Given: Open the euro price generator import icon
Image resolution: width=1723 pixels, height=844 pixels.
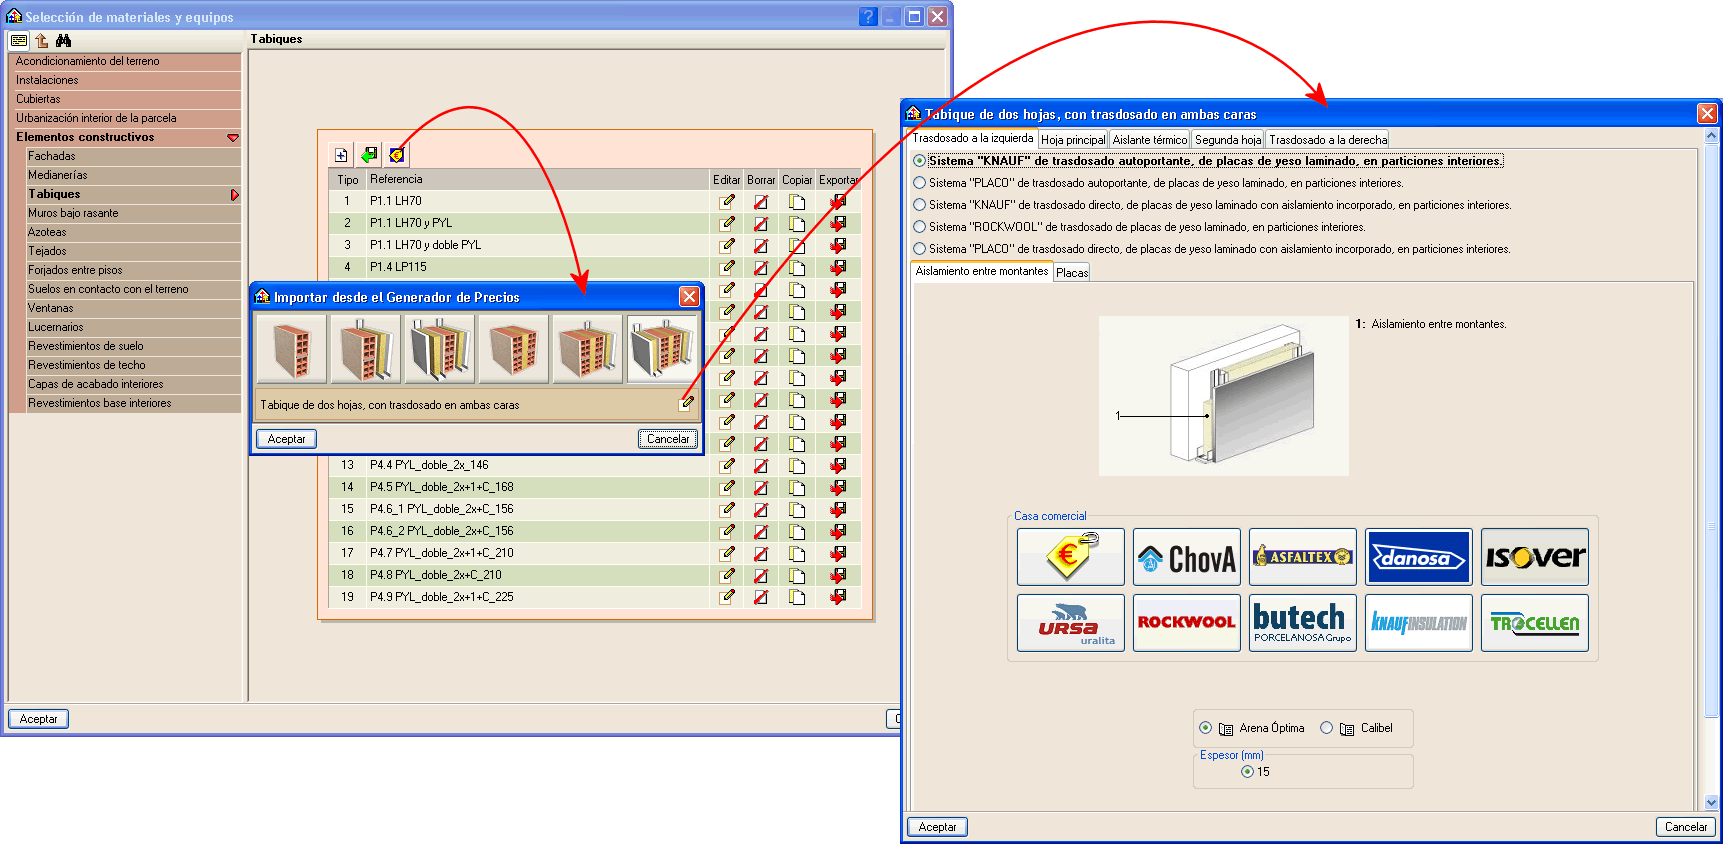Looking at the screenshot, I should [397, 155].
